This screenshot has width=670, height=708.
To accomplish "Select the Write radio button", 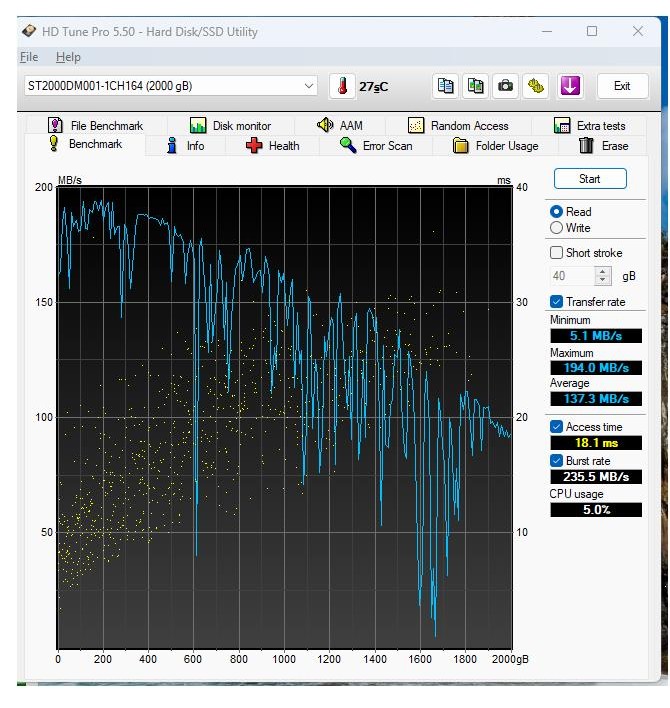I will coord(556,228).
